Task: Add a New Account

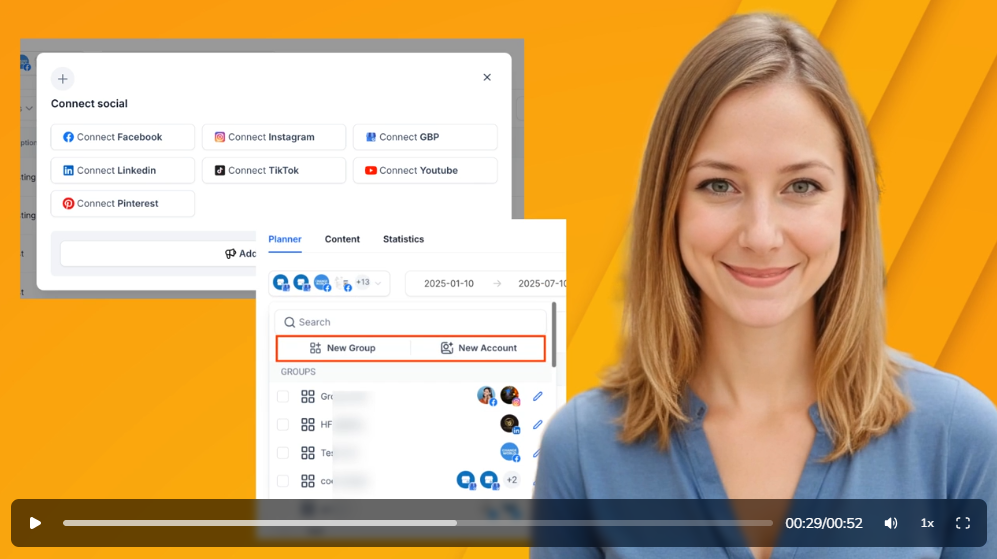Action: coord(478,348)
